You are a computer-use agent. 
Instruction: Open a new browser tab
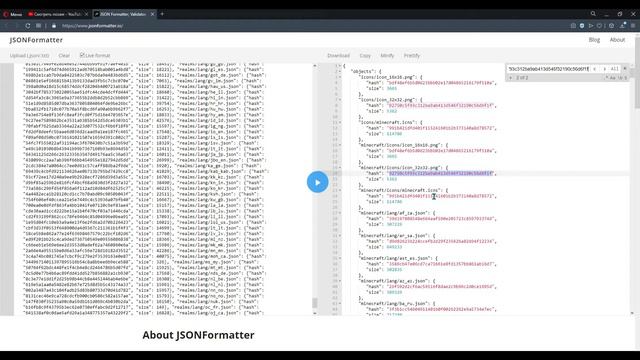(162, 14)
